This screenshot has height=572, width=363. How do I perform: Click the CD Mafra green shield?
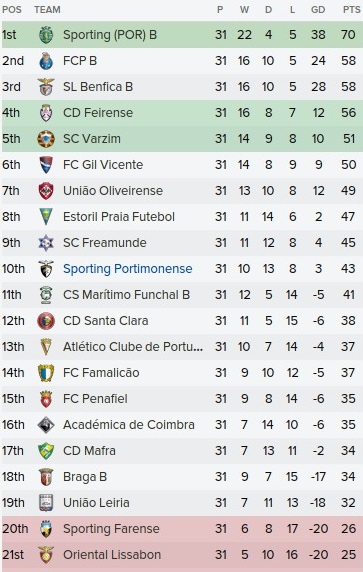click(46, 451)
